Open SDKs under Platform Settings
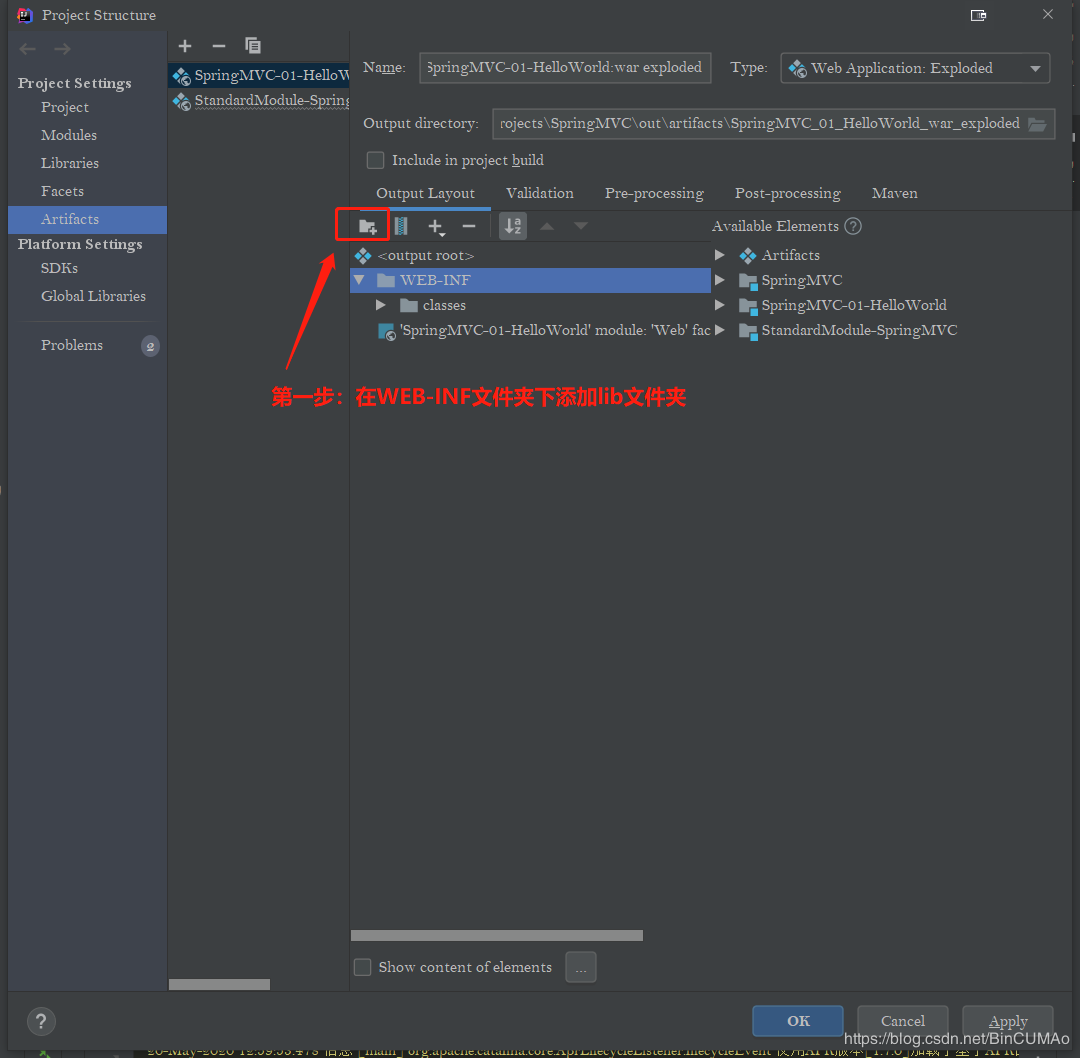This screenshot has height=1058, width=1080. [59, 269]
